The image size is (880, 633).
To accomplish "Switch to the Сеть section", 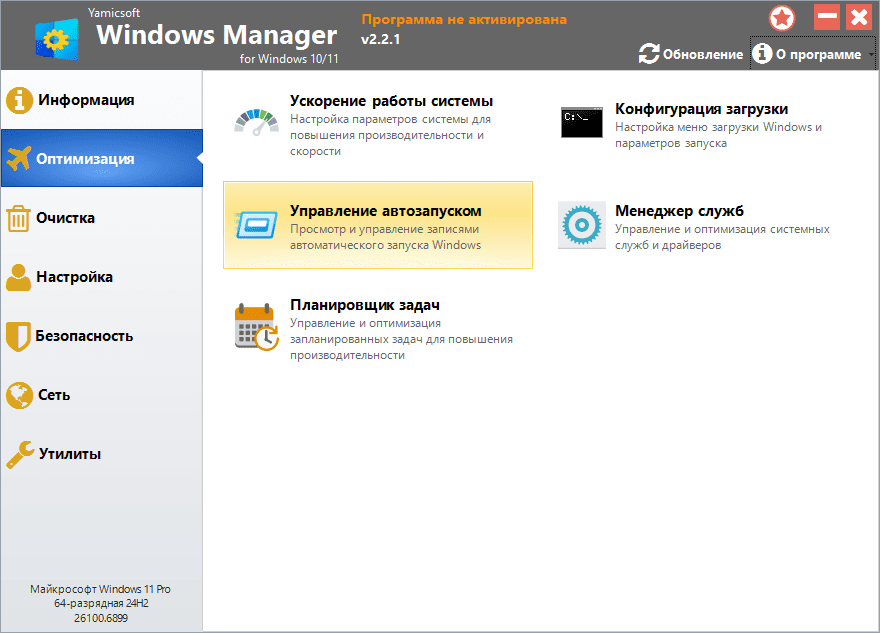I will [x=102, y=395].
